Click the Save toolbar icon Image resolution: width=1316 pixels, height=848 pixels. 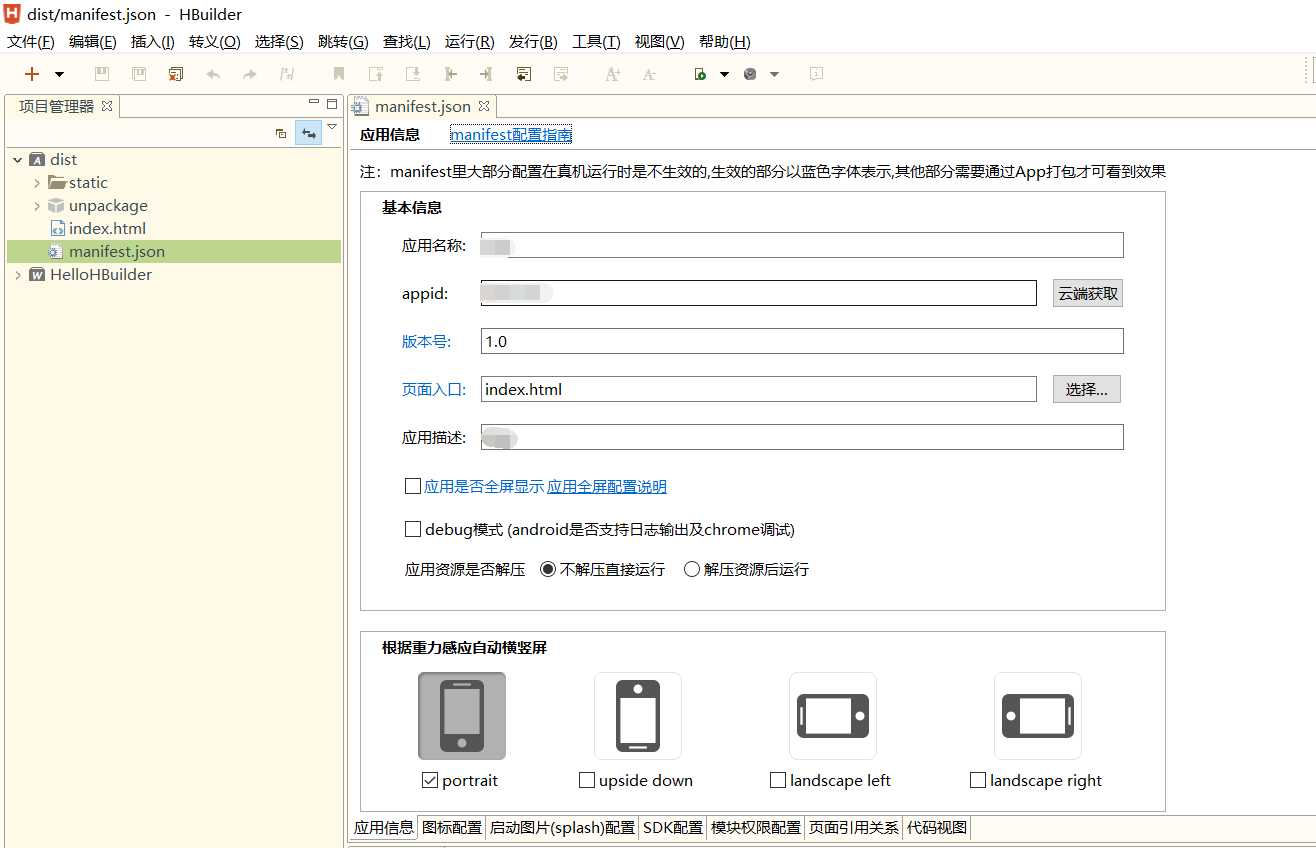(x=101, y=74)
